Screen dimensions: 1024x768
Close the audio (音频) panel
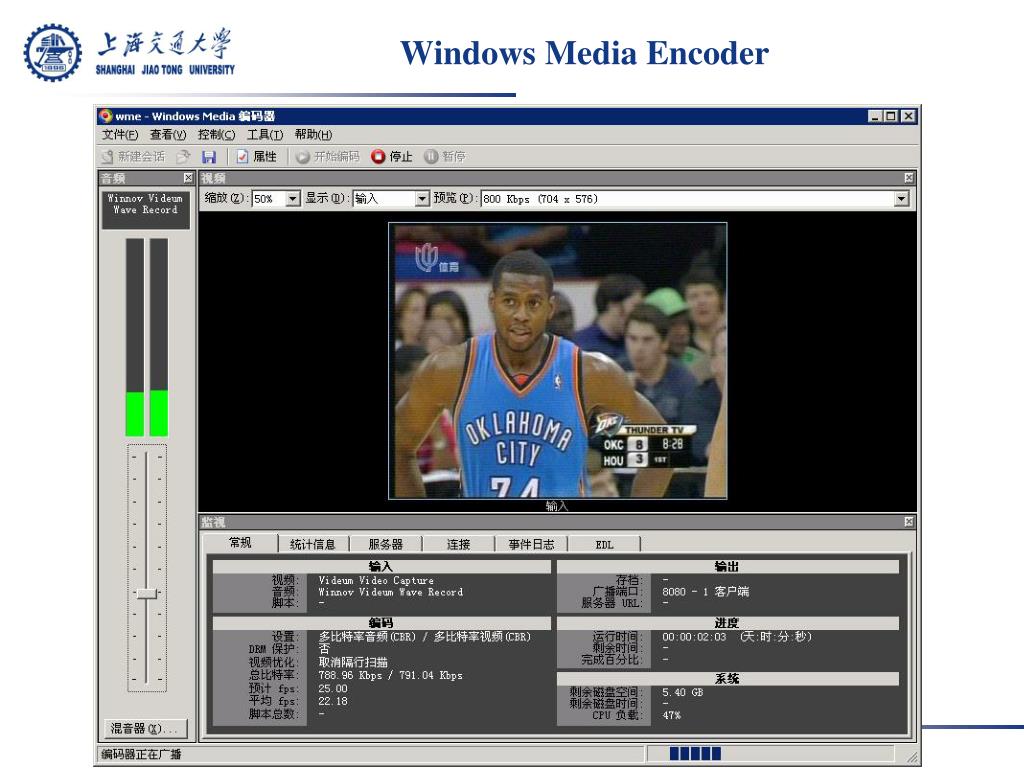[188, 178]
